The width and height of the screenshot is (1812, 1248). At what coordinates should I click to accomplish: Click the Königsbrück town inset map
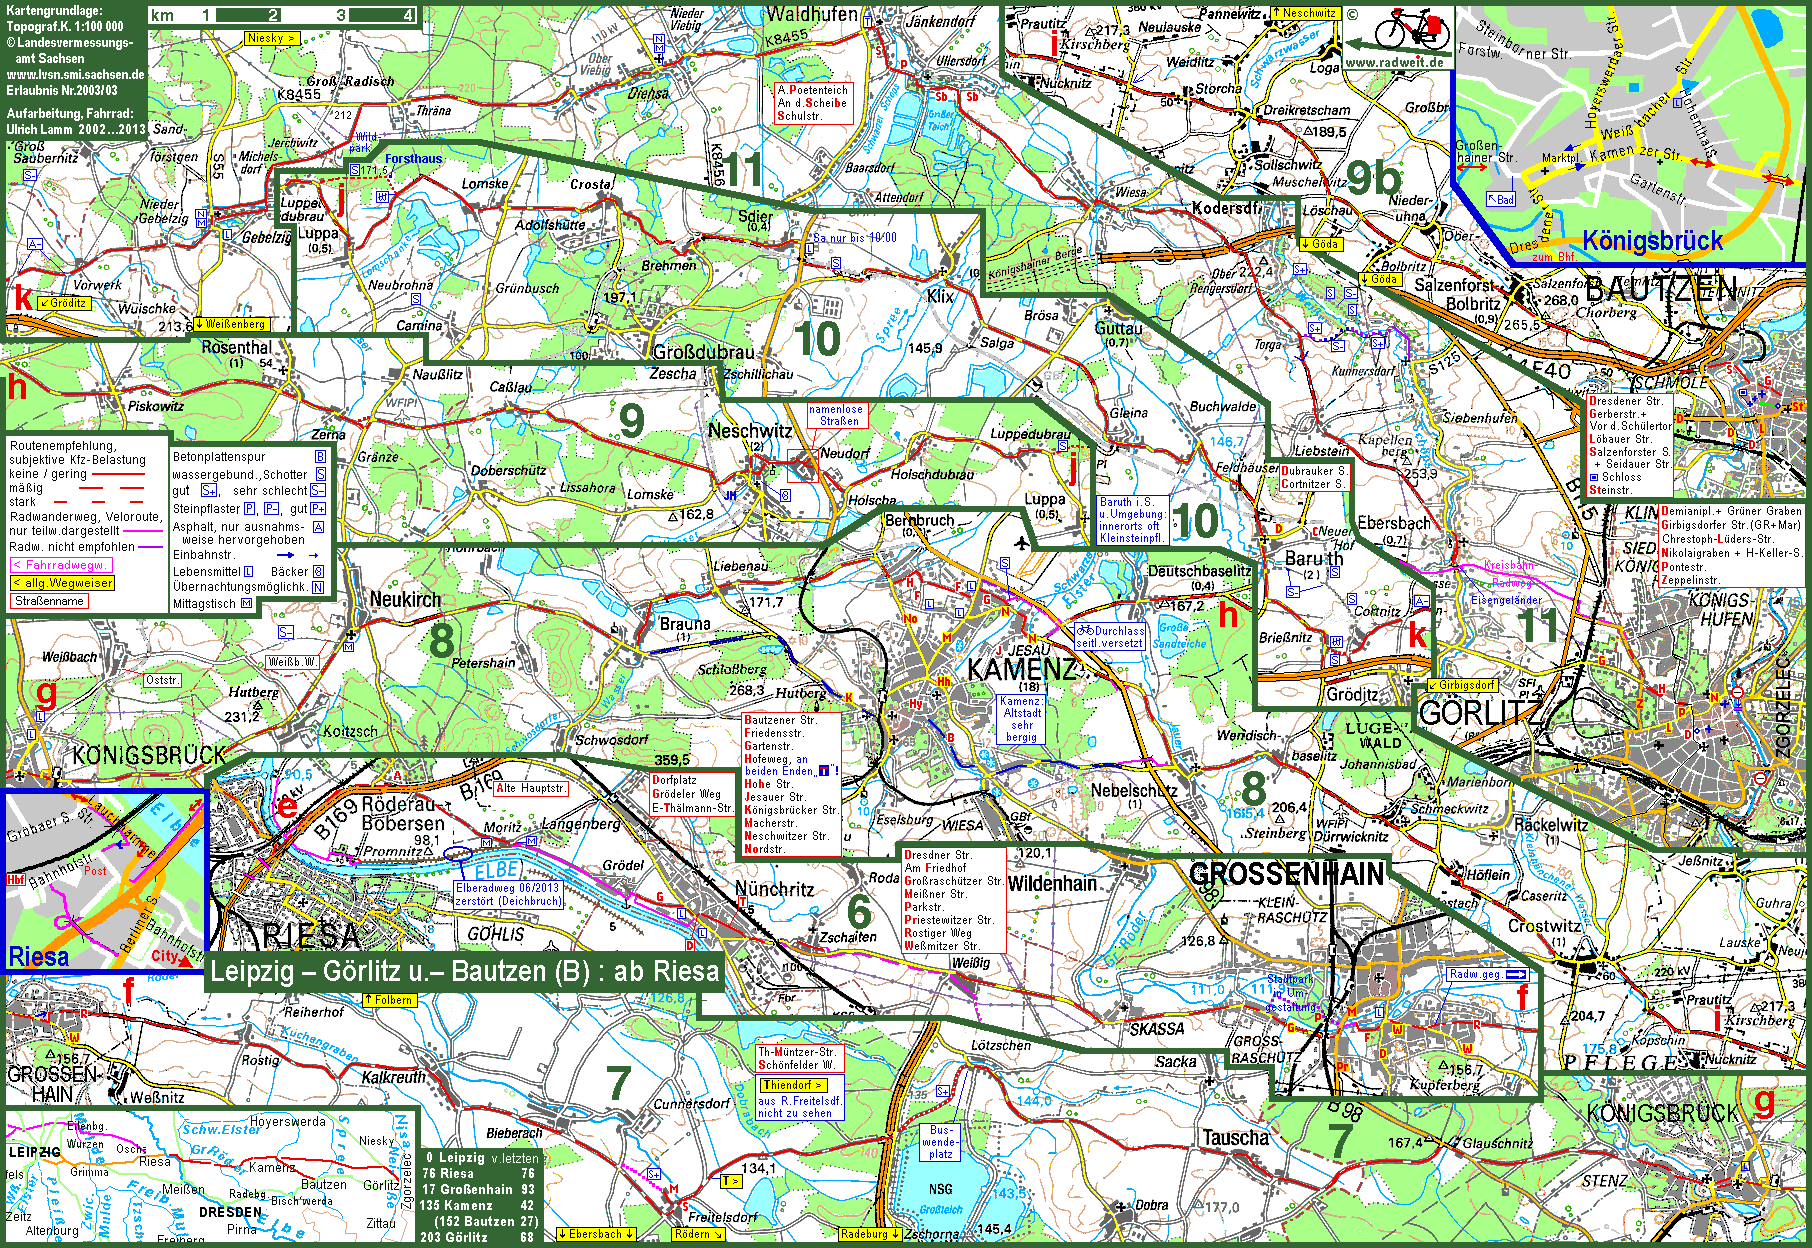[x=1630, y=135]
